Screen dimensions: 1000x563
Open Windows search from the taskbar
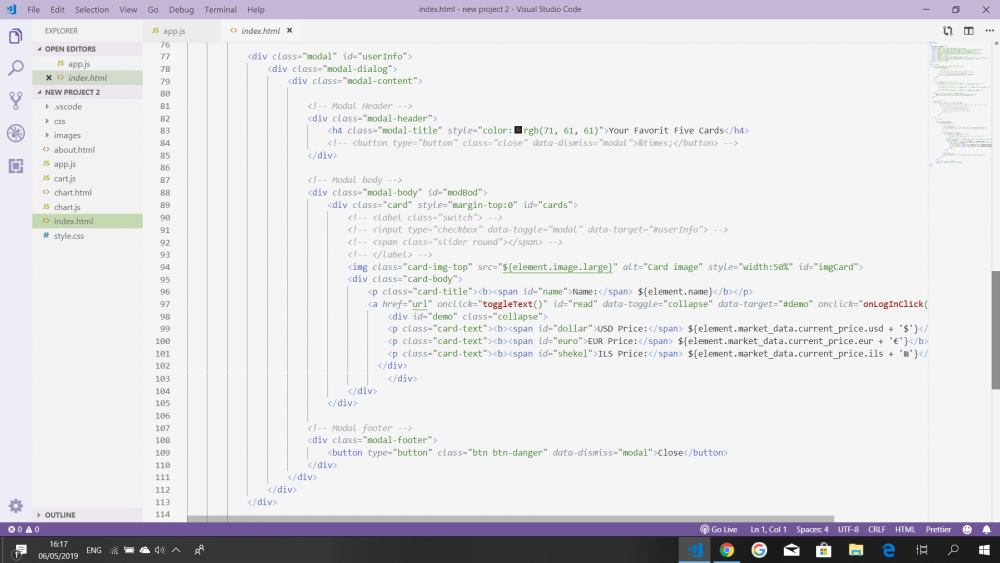coord(953,550)
